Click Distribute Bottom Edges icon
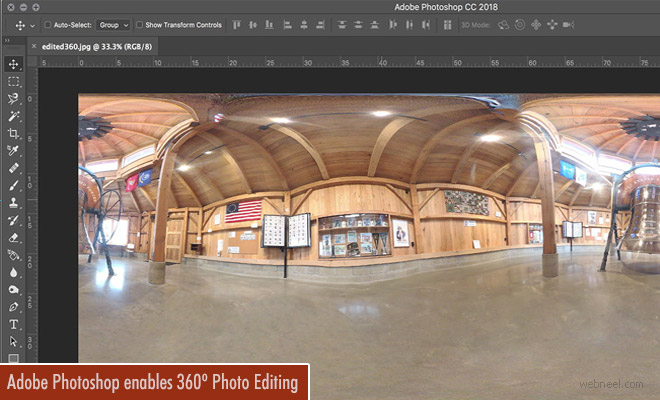This screenshot has width=660, height=400. 375,25
